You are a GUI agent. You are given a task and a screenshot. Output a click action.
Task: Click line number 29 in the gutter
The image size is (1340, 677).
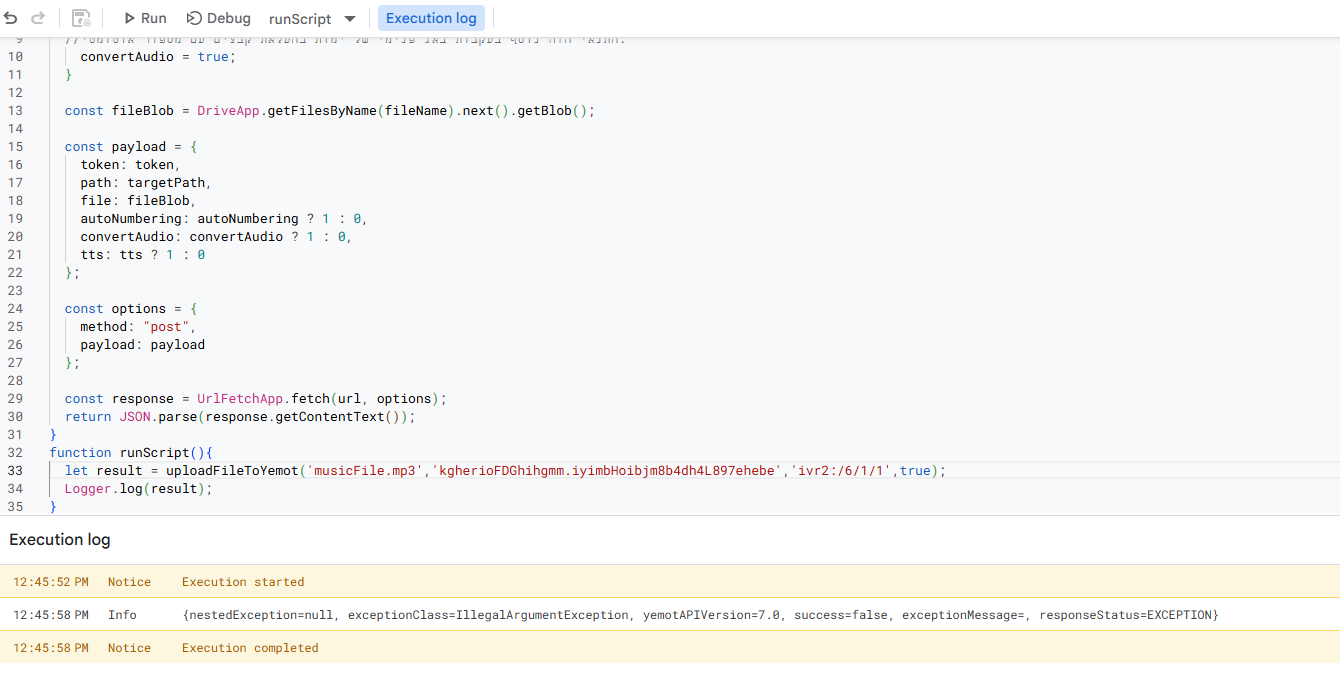click(15, 399)
